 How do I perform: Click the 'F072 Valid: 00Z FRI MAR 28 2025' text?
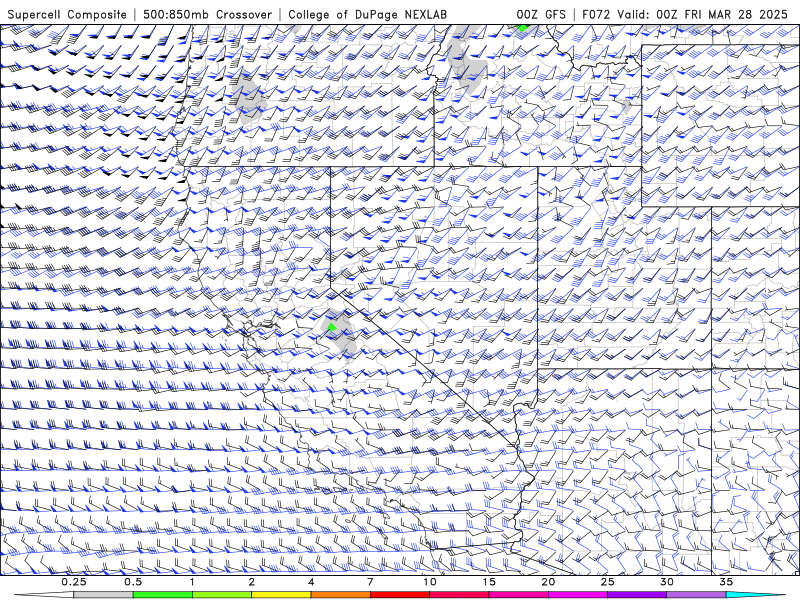(x=685, y=14)
